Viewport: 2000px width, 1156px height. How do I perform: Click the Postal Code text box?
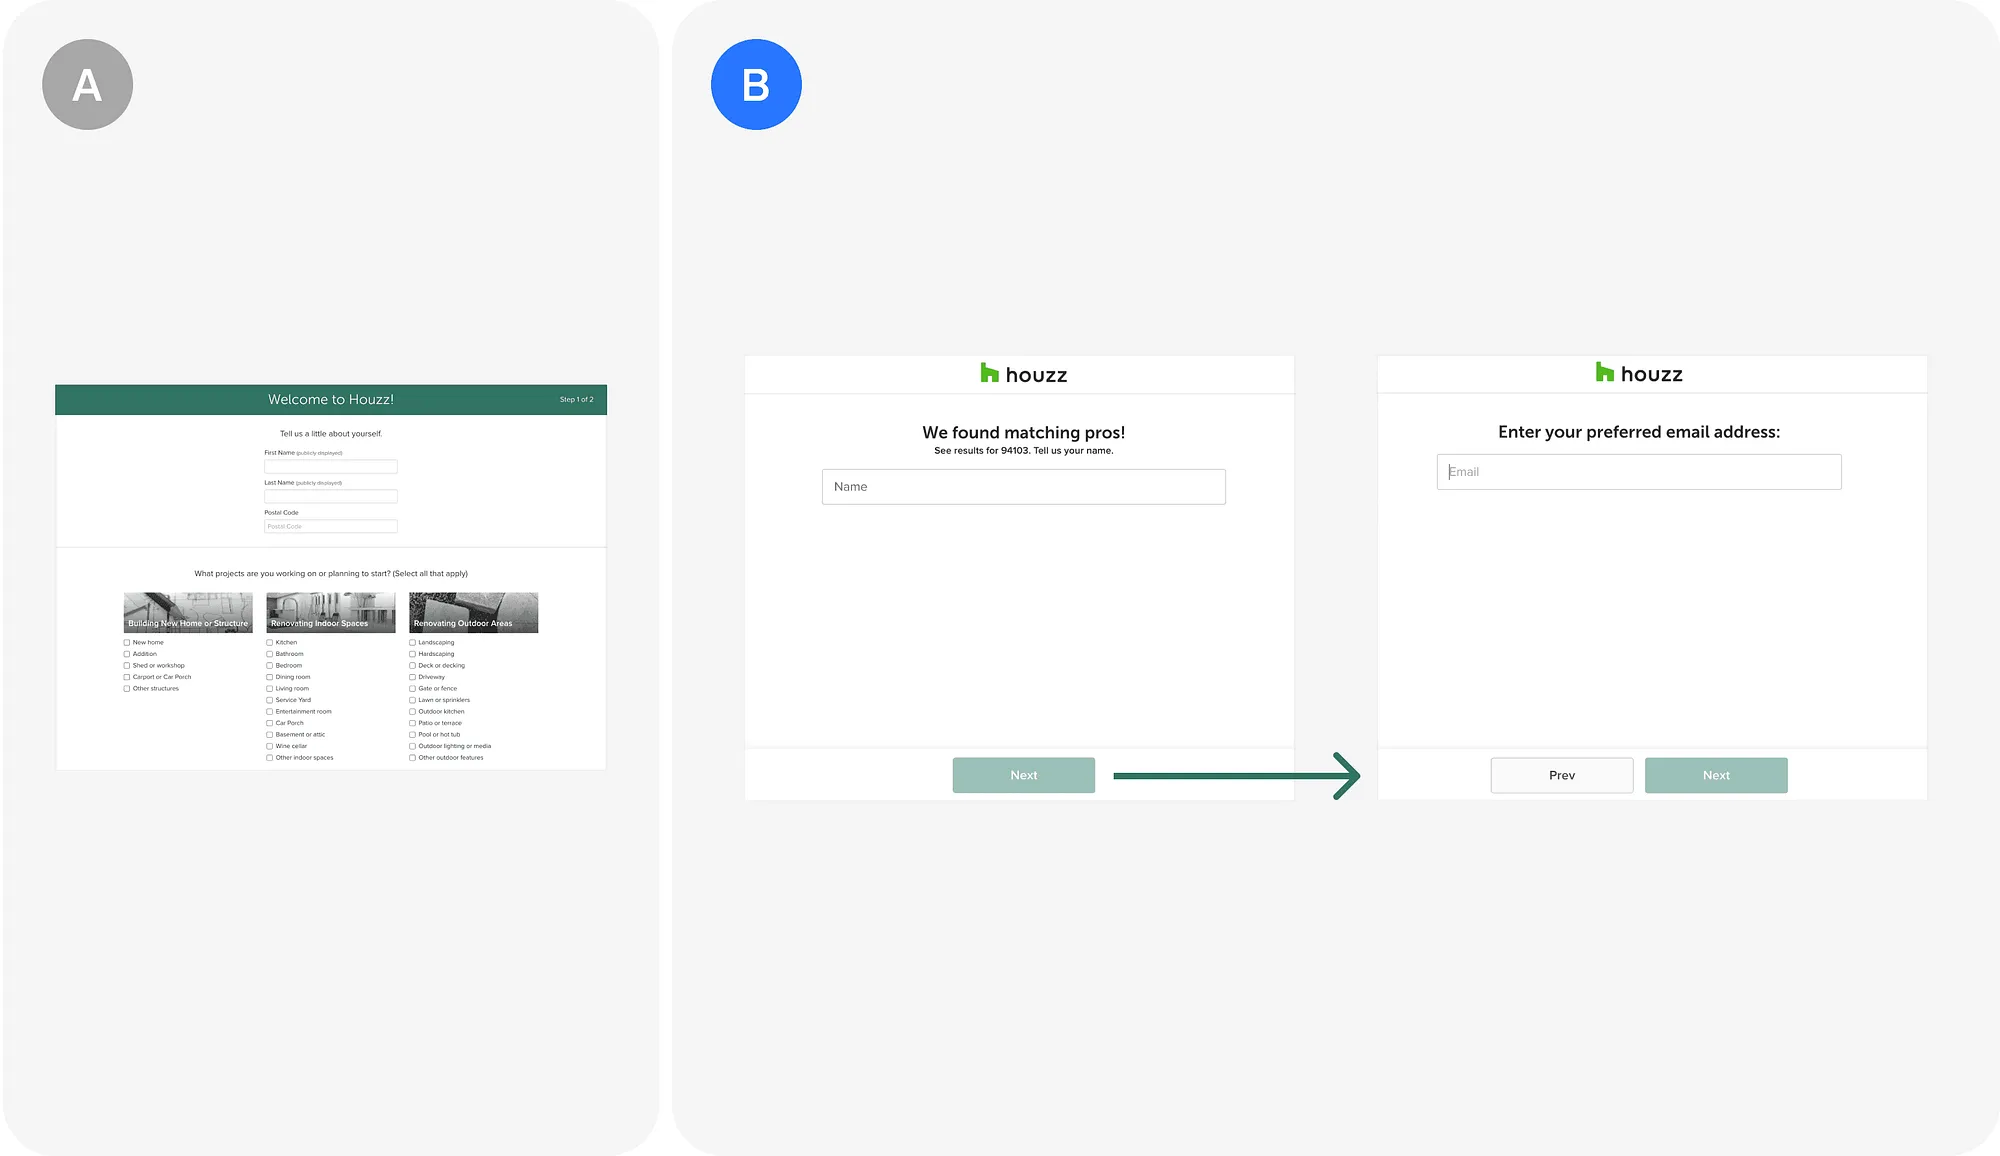[331, 526]
